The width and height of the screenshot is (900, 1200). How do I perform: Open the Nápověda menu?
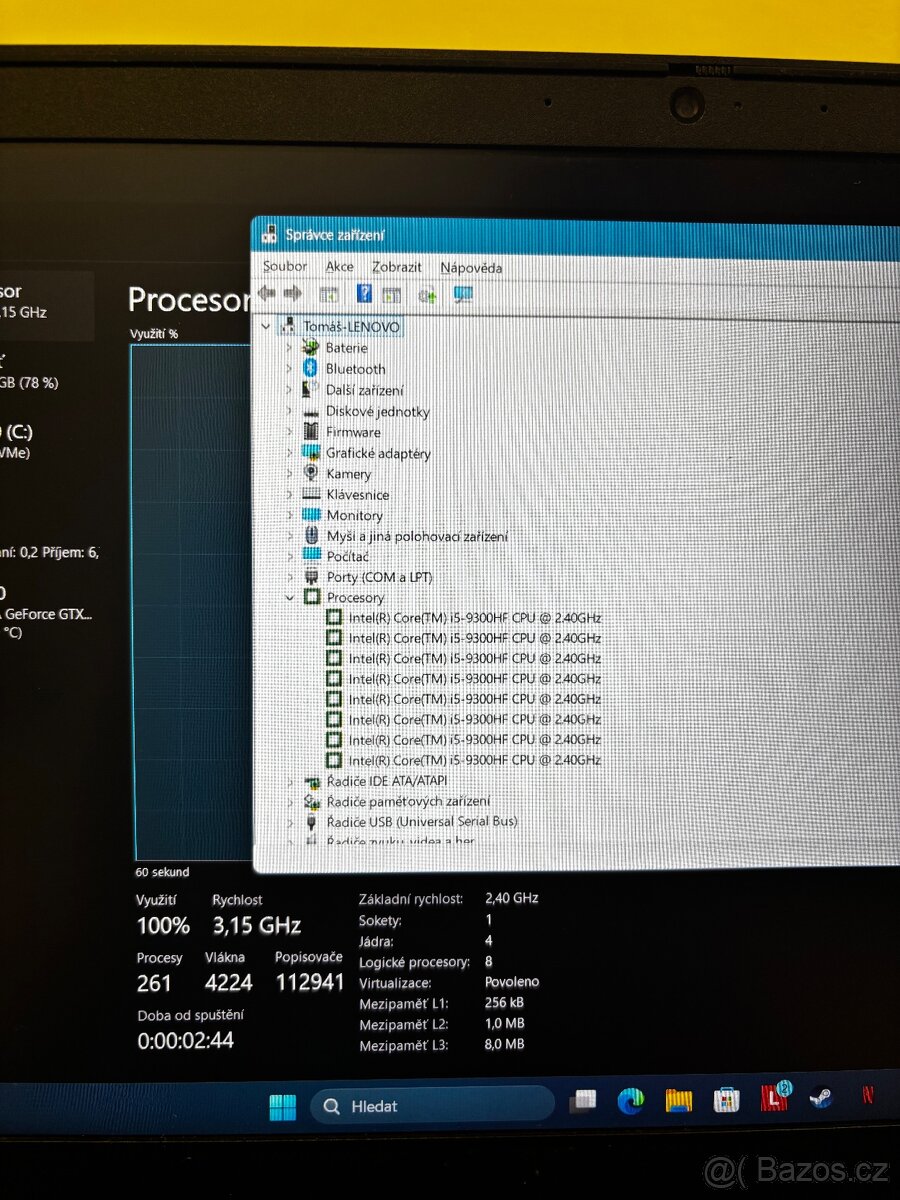point(472,267)
